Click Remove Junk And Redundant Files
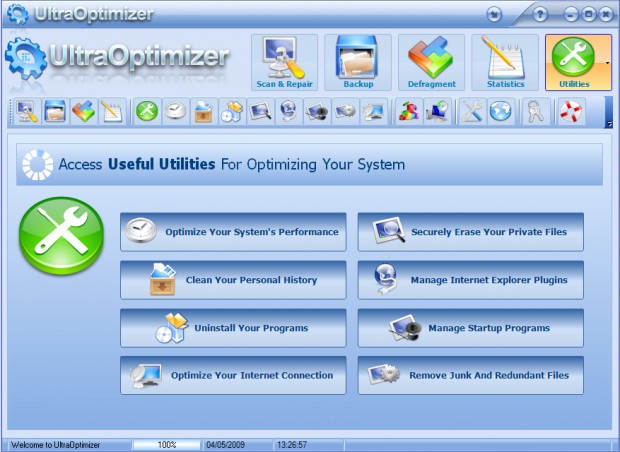620x452 pixels. (471, 375)
